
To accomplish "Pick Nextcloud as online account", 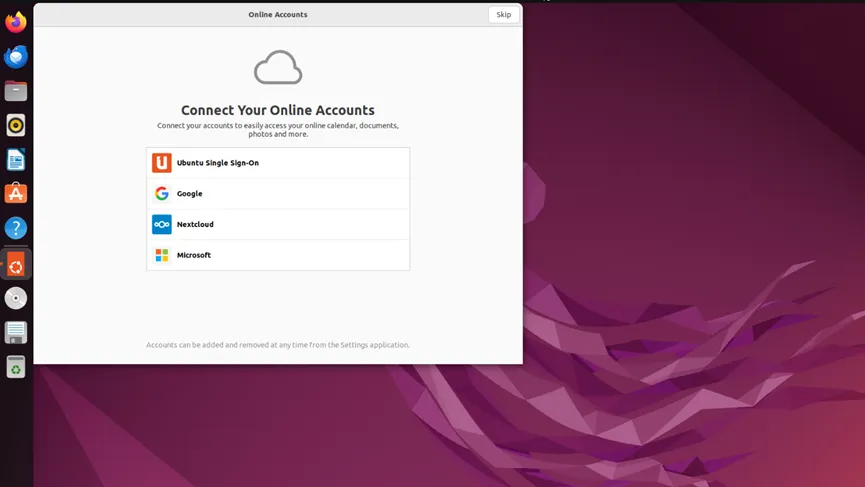I will coord(278,224).
